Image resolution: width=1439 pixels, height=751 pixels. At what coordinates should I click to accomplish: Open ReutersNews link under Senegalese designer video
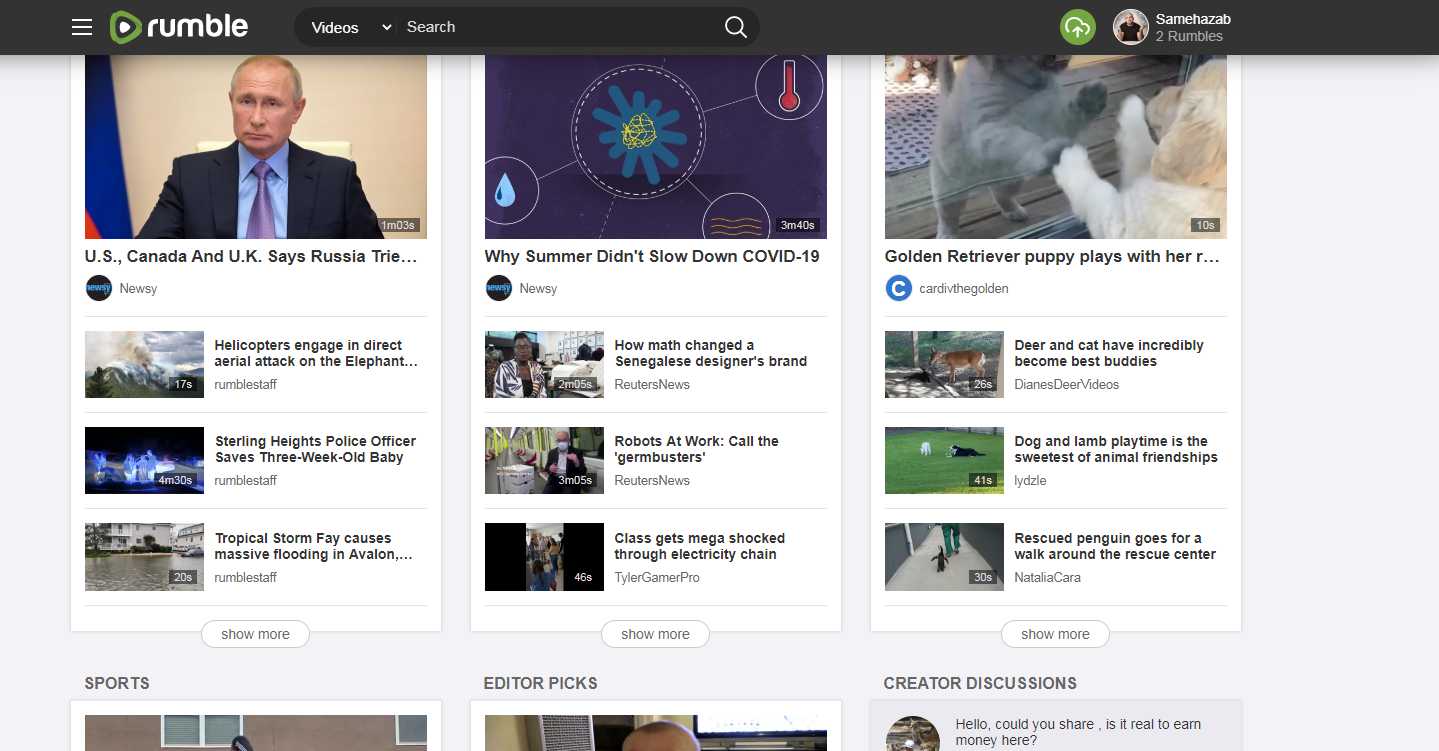(x=652, y=385)
